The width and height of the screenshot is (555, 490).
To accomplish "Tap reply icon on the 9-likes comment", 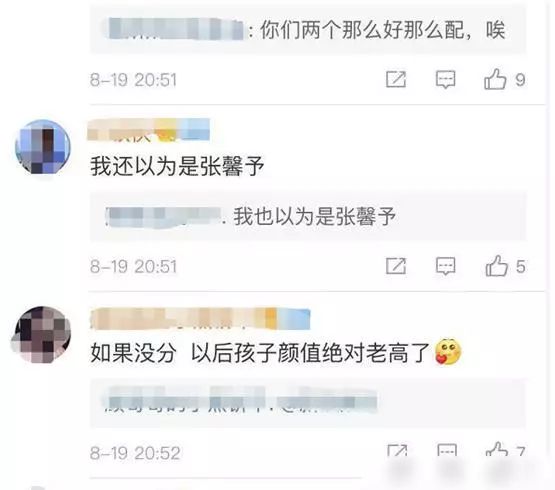I will coord(445,79).
